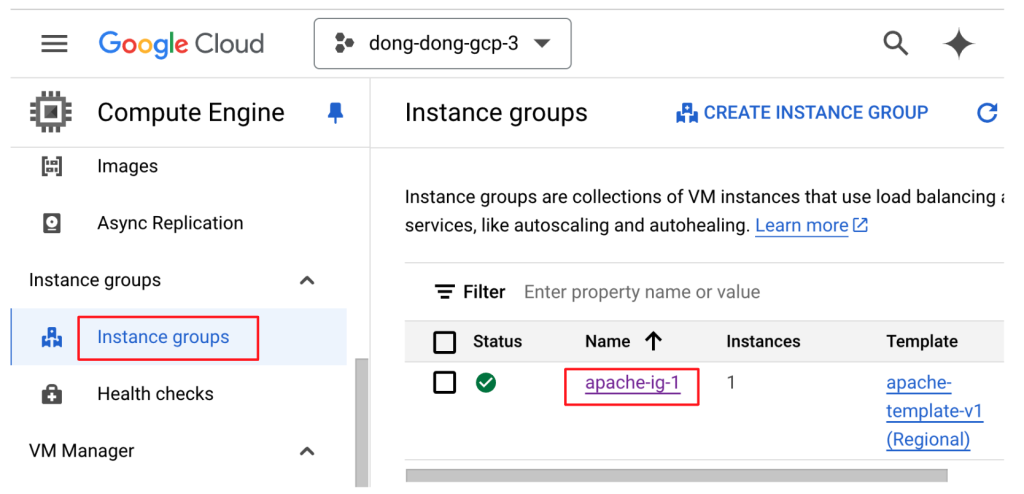Click the Compute Engine title
1024x494 pixels.
(x=191, y=112)
